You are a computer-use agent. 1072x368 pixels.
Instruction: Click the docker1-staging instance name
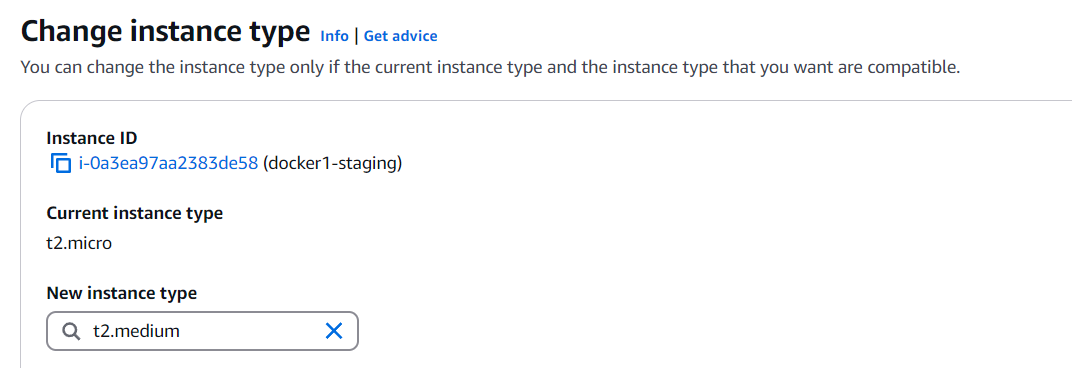click(x=332, y=164)
